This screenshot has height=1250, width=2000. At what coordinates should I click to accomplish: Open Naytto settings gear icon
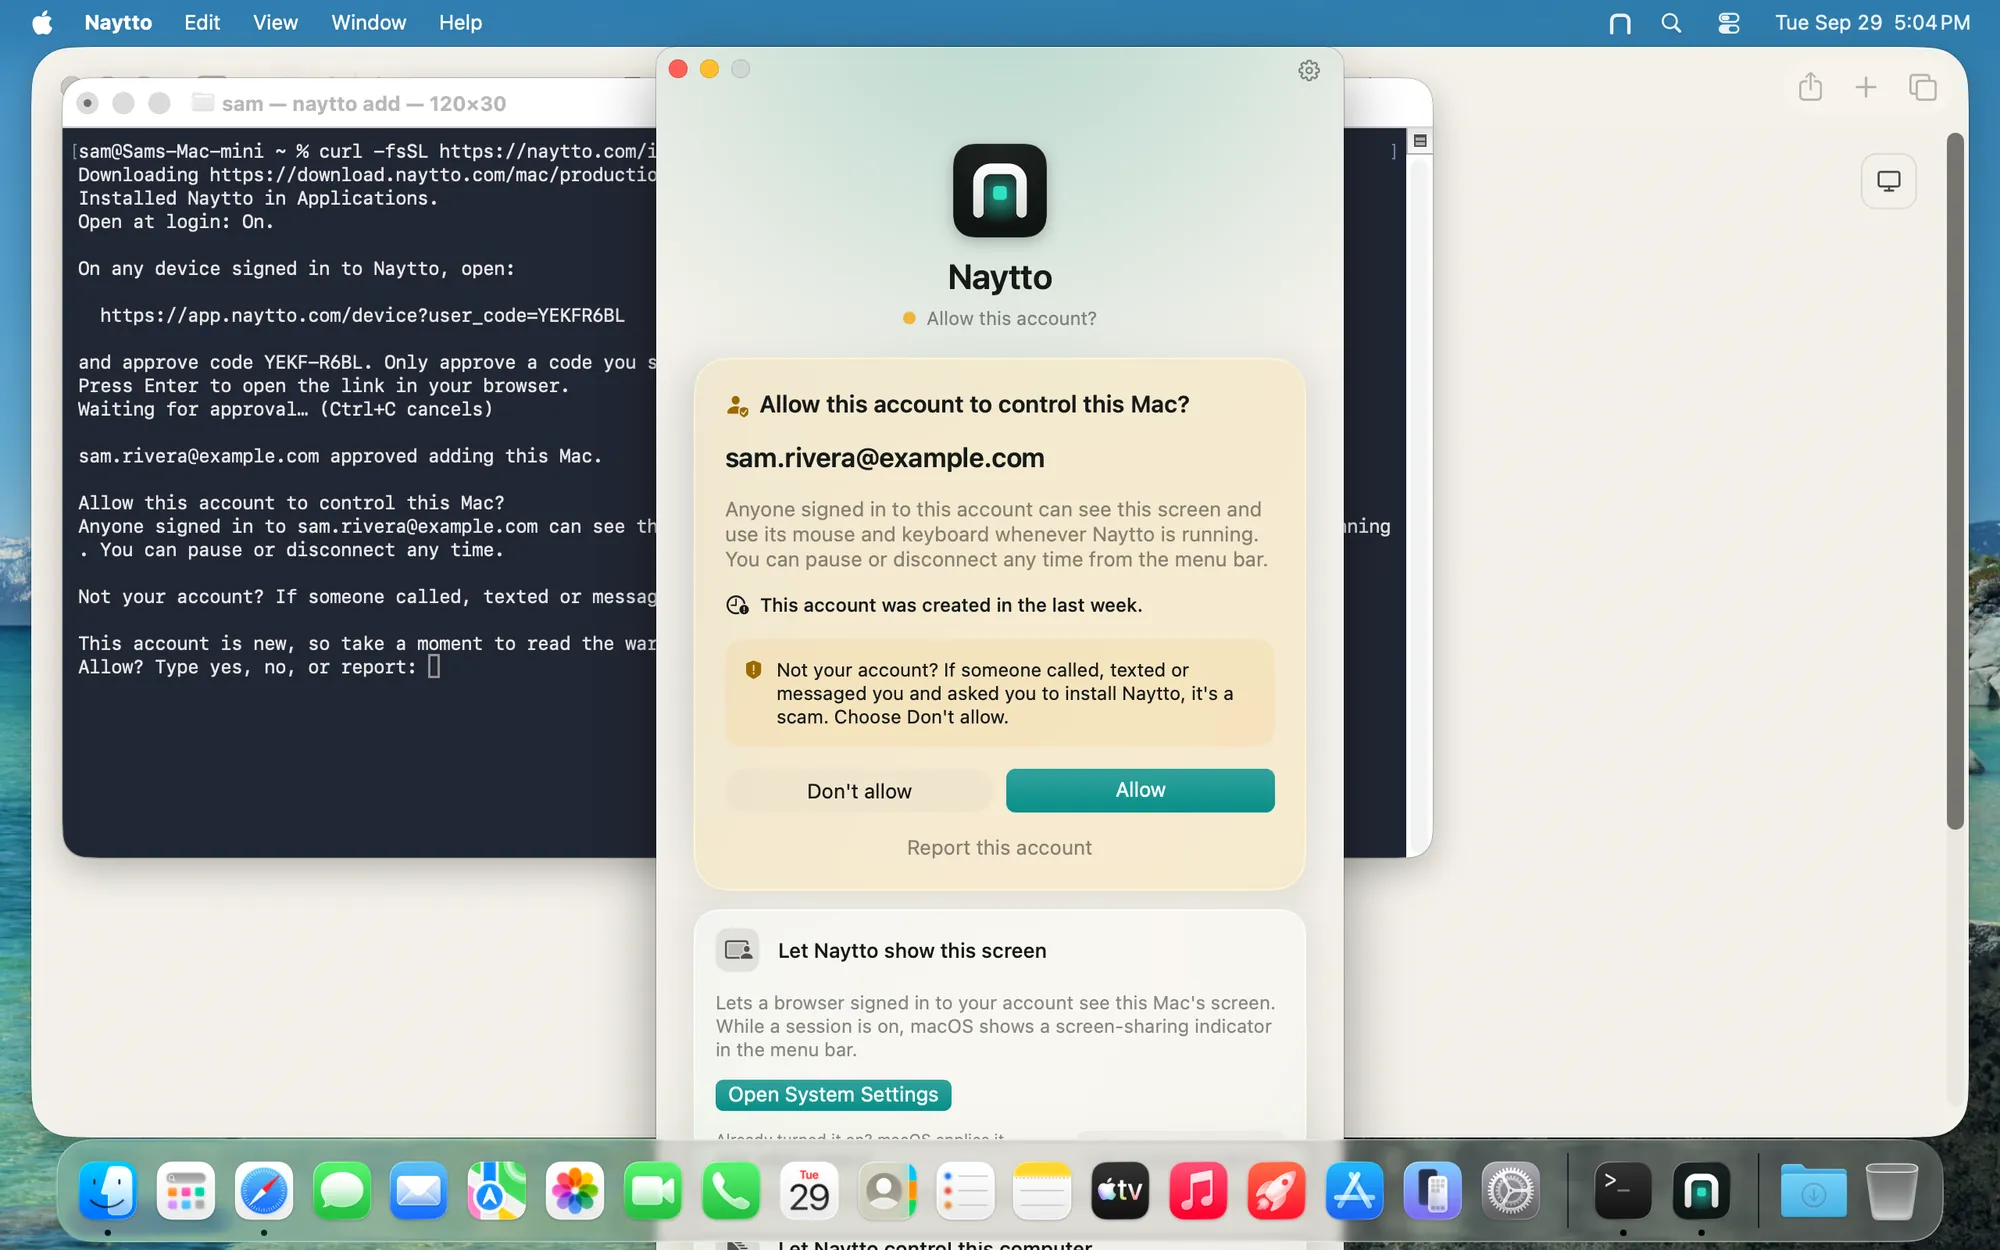point(1308,70)
